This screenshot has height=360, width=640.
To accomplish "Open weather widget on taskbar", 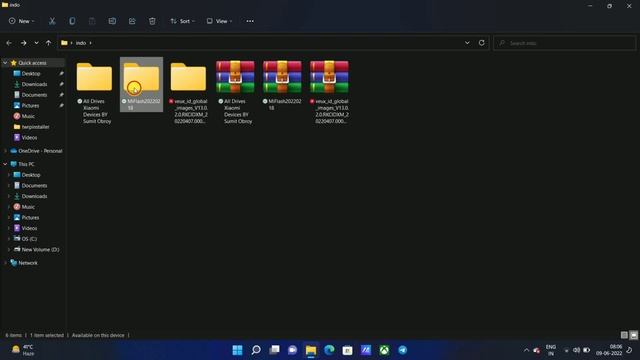I will click(22, 350).
